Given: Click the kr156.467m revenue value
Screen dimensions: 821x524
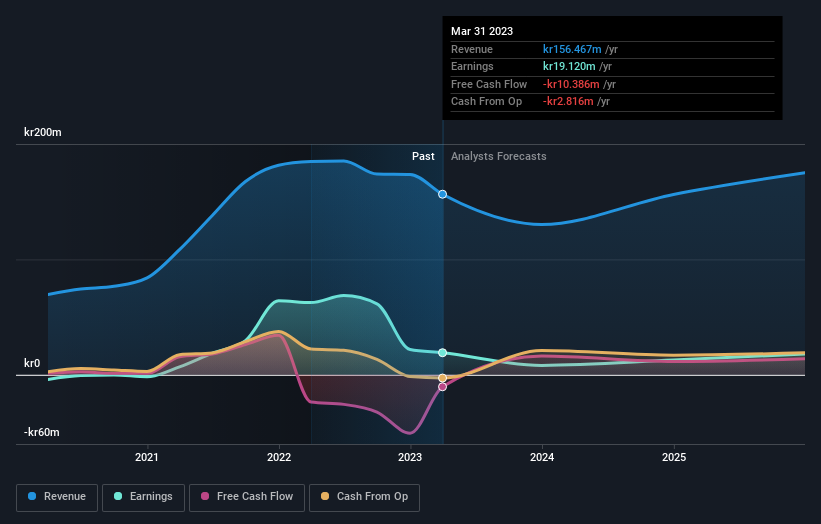Looking at the screenshot, I should (572, 49).
